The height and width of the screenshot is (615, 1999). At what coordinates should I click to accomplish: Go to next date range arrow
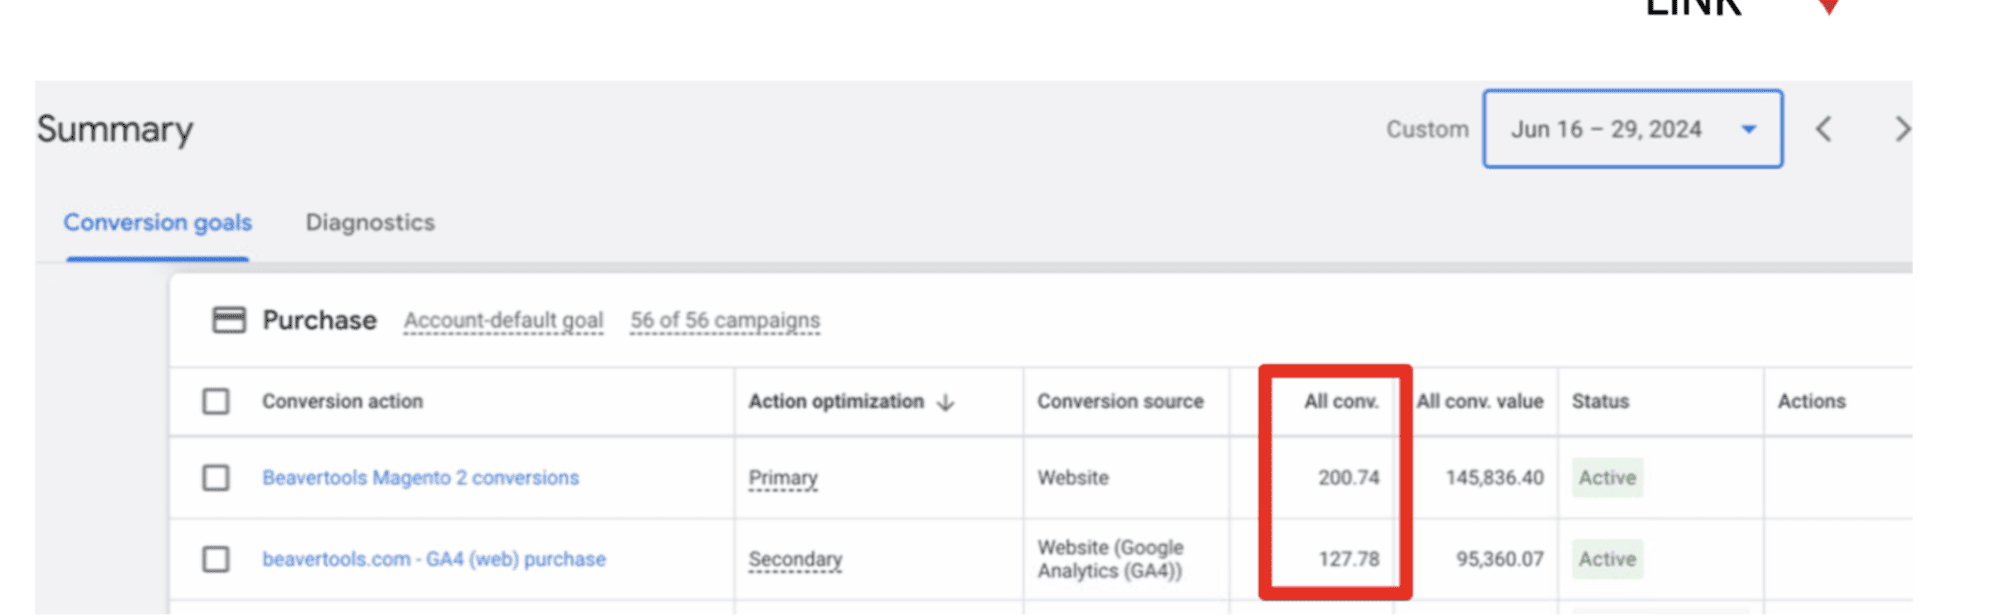(1900, 129)
